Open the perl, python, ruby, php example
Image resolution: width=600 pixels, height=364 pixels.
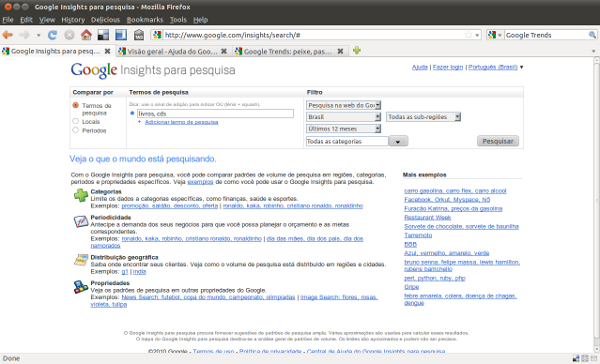435,278
